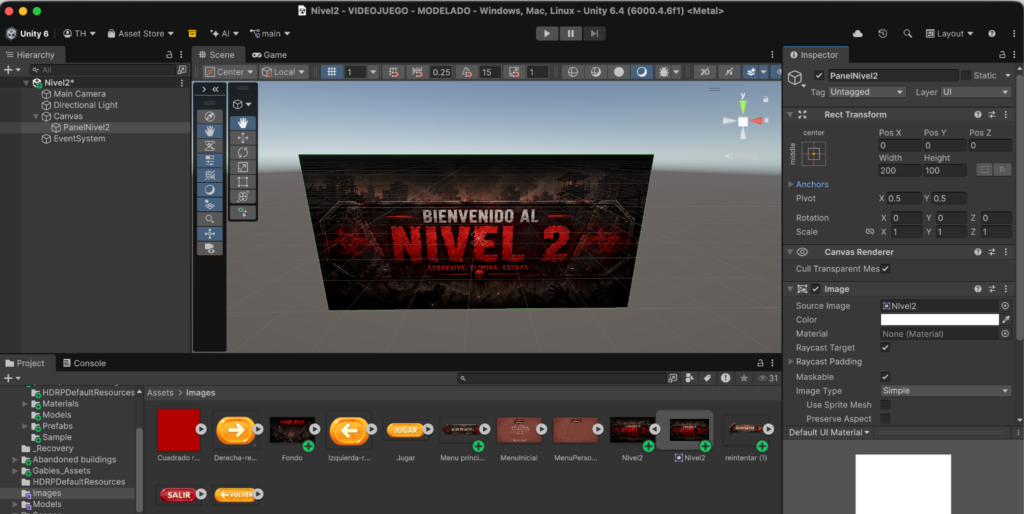This screenshot has height=514, width=1024.
Task: Open global search magnifier in top toolbar
Action: (907, 33)
